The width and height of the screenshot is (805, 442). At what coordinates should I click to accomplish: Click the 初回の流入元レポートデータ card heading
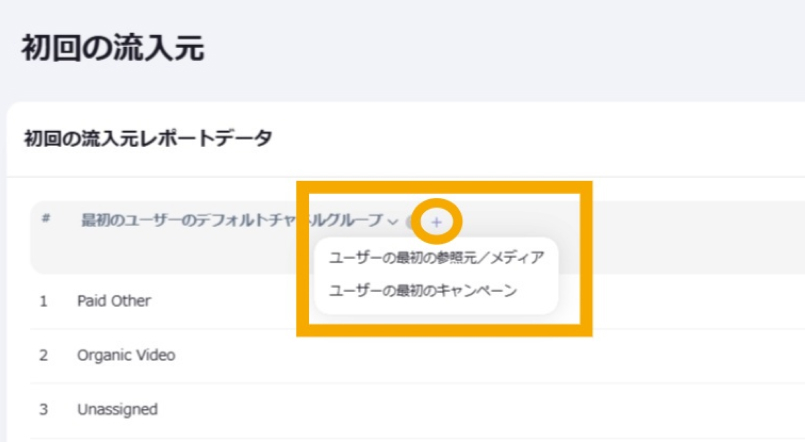click(x=147, y=139)
